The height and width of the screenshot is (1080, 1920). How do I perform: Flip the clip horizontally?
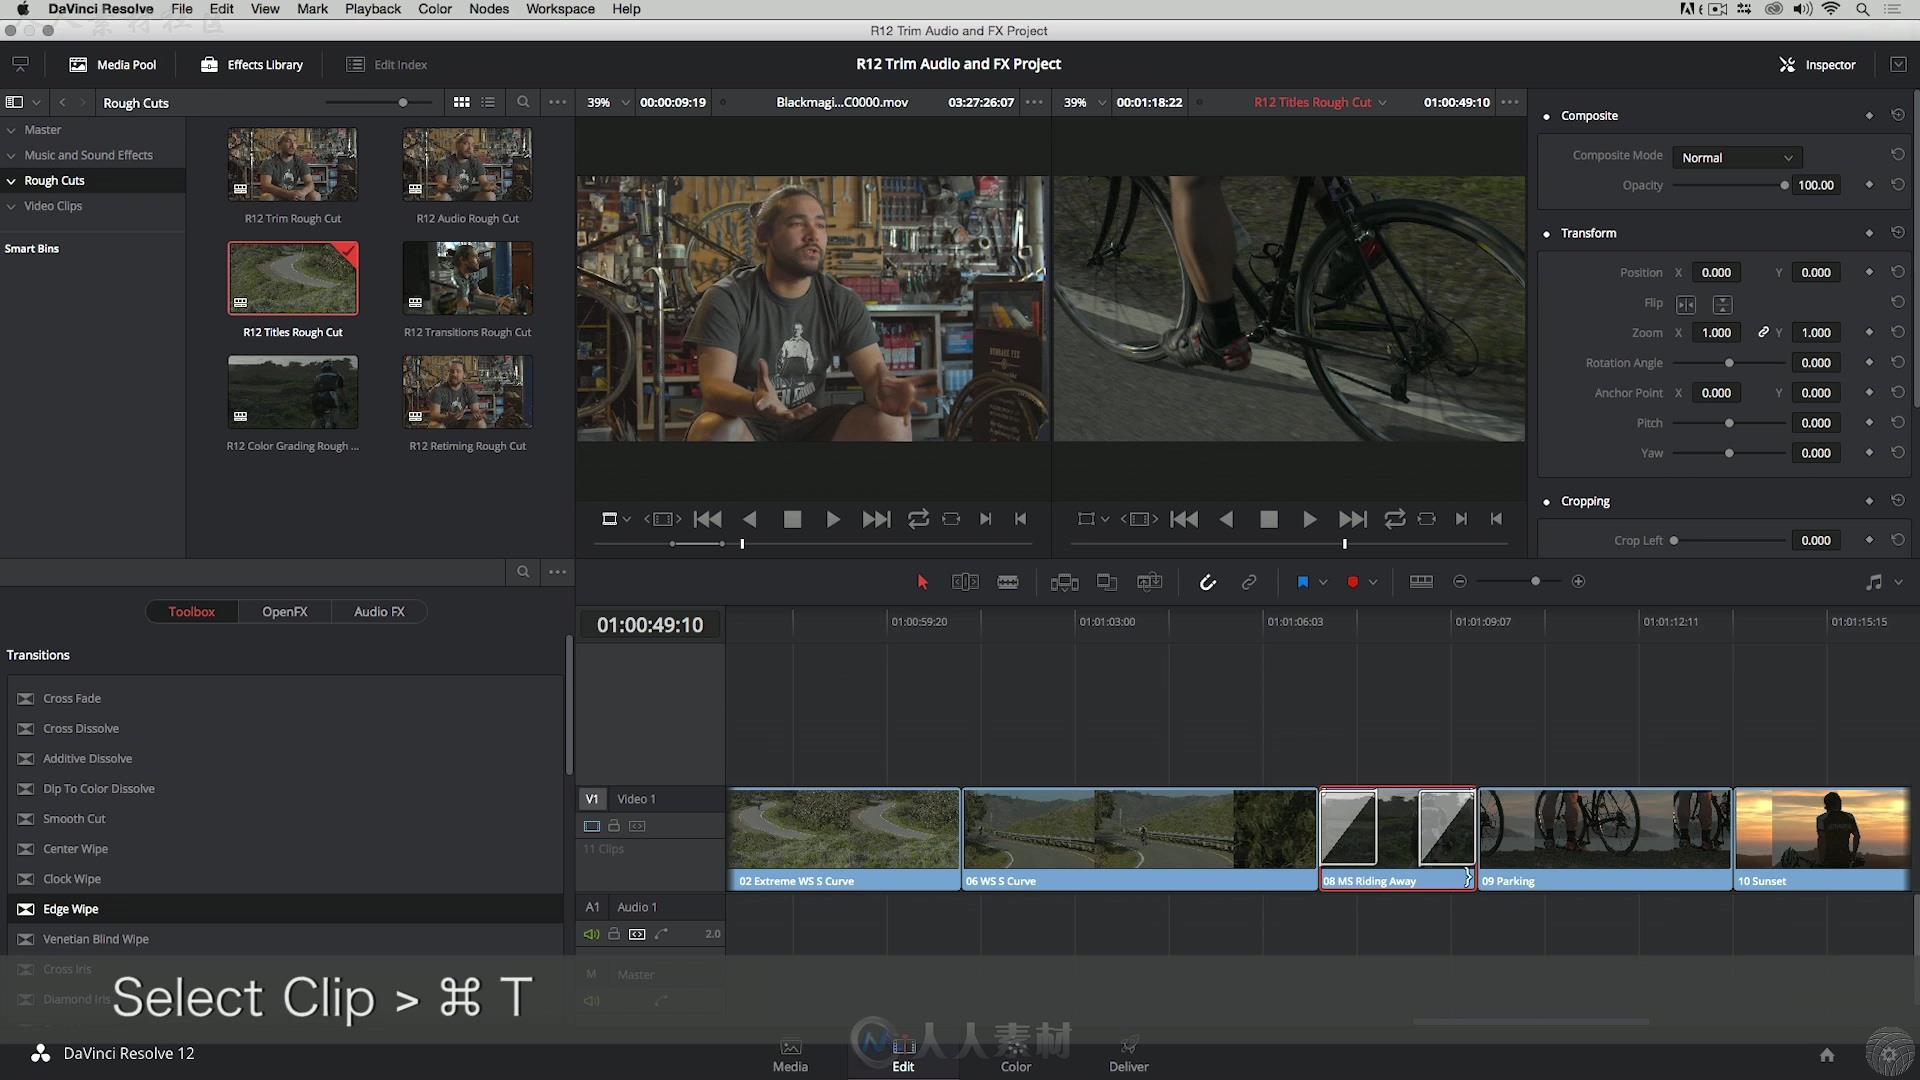click(x=1686, y=304)
